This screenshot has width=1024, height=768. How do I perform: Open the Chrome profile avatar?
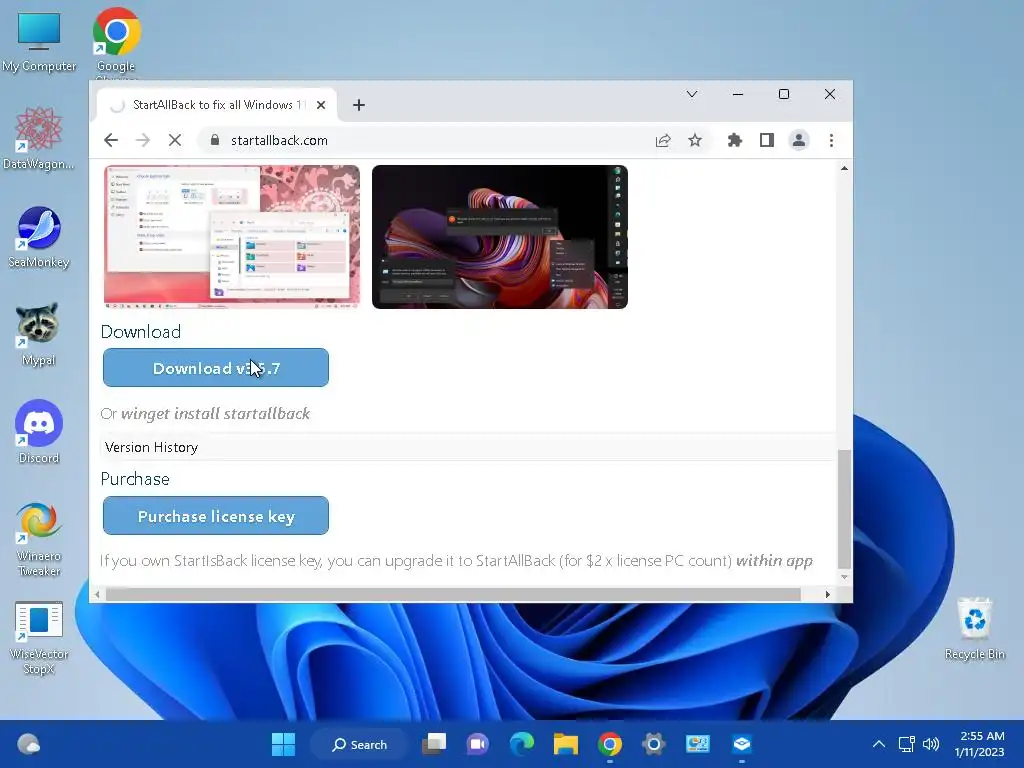[799, 140]
